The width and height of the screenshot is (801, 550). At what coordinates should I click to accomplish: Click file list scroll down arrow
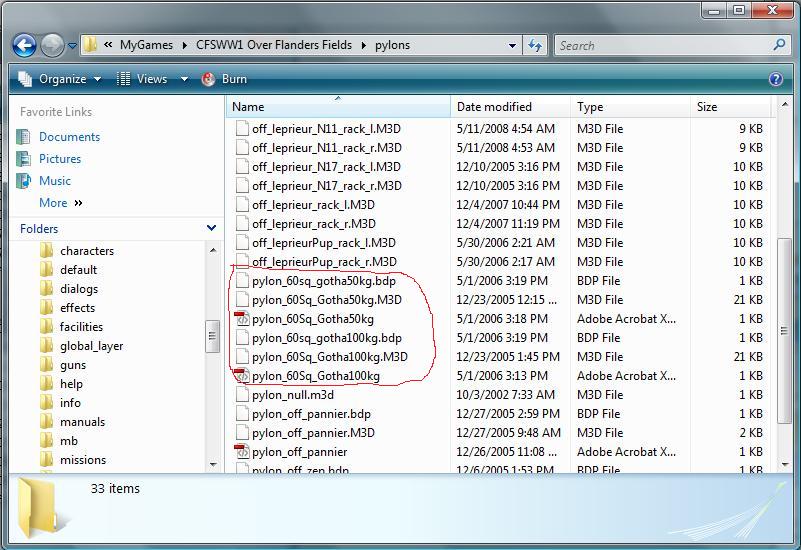[785, 464]
